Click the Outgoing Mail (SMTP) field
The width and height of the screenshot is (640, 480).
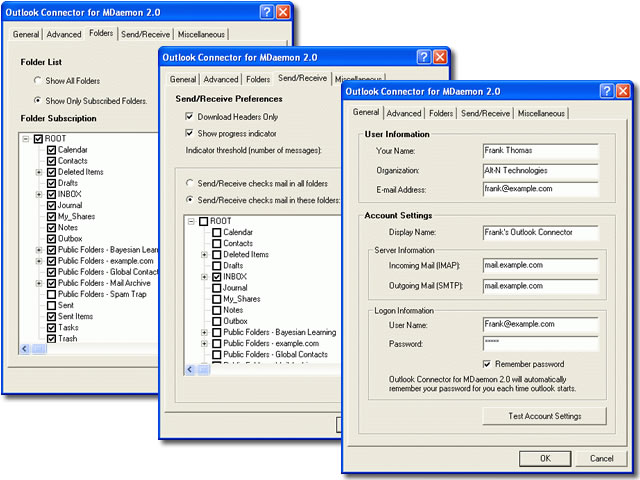540,286
